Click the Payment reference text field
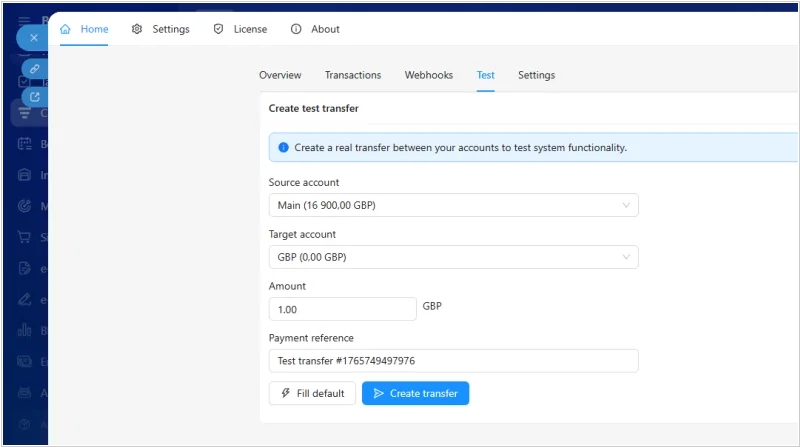This screenshot has width=800, height=447. (453, 361)
